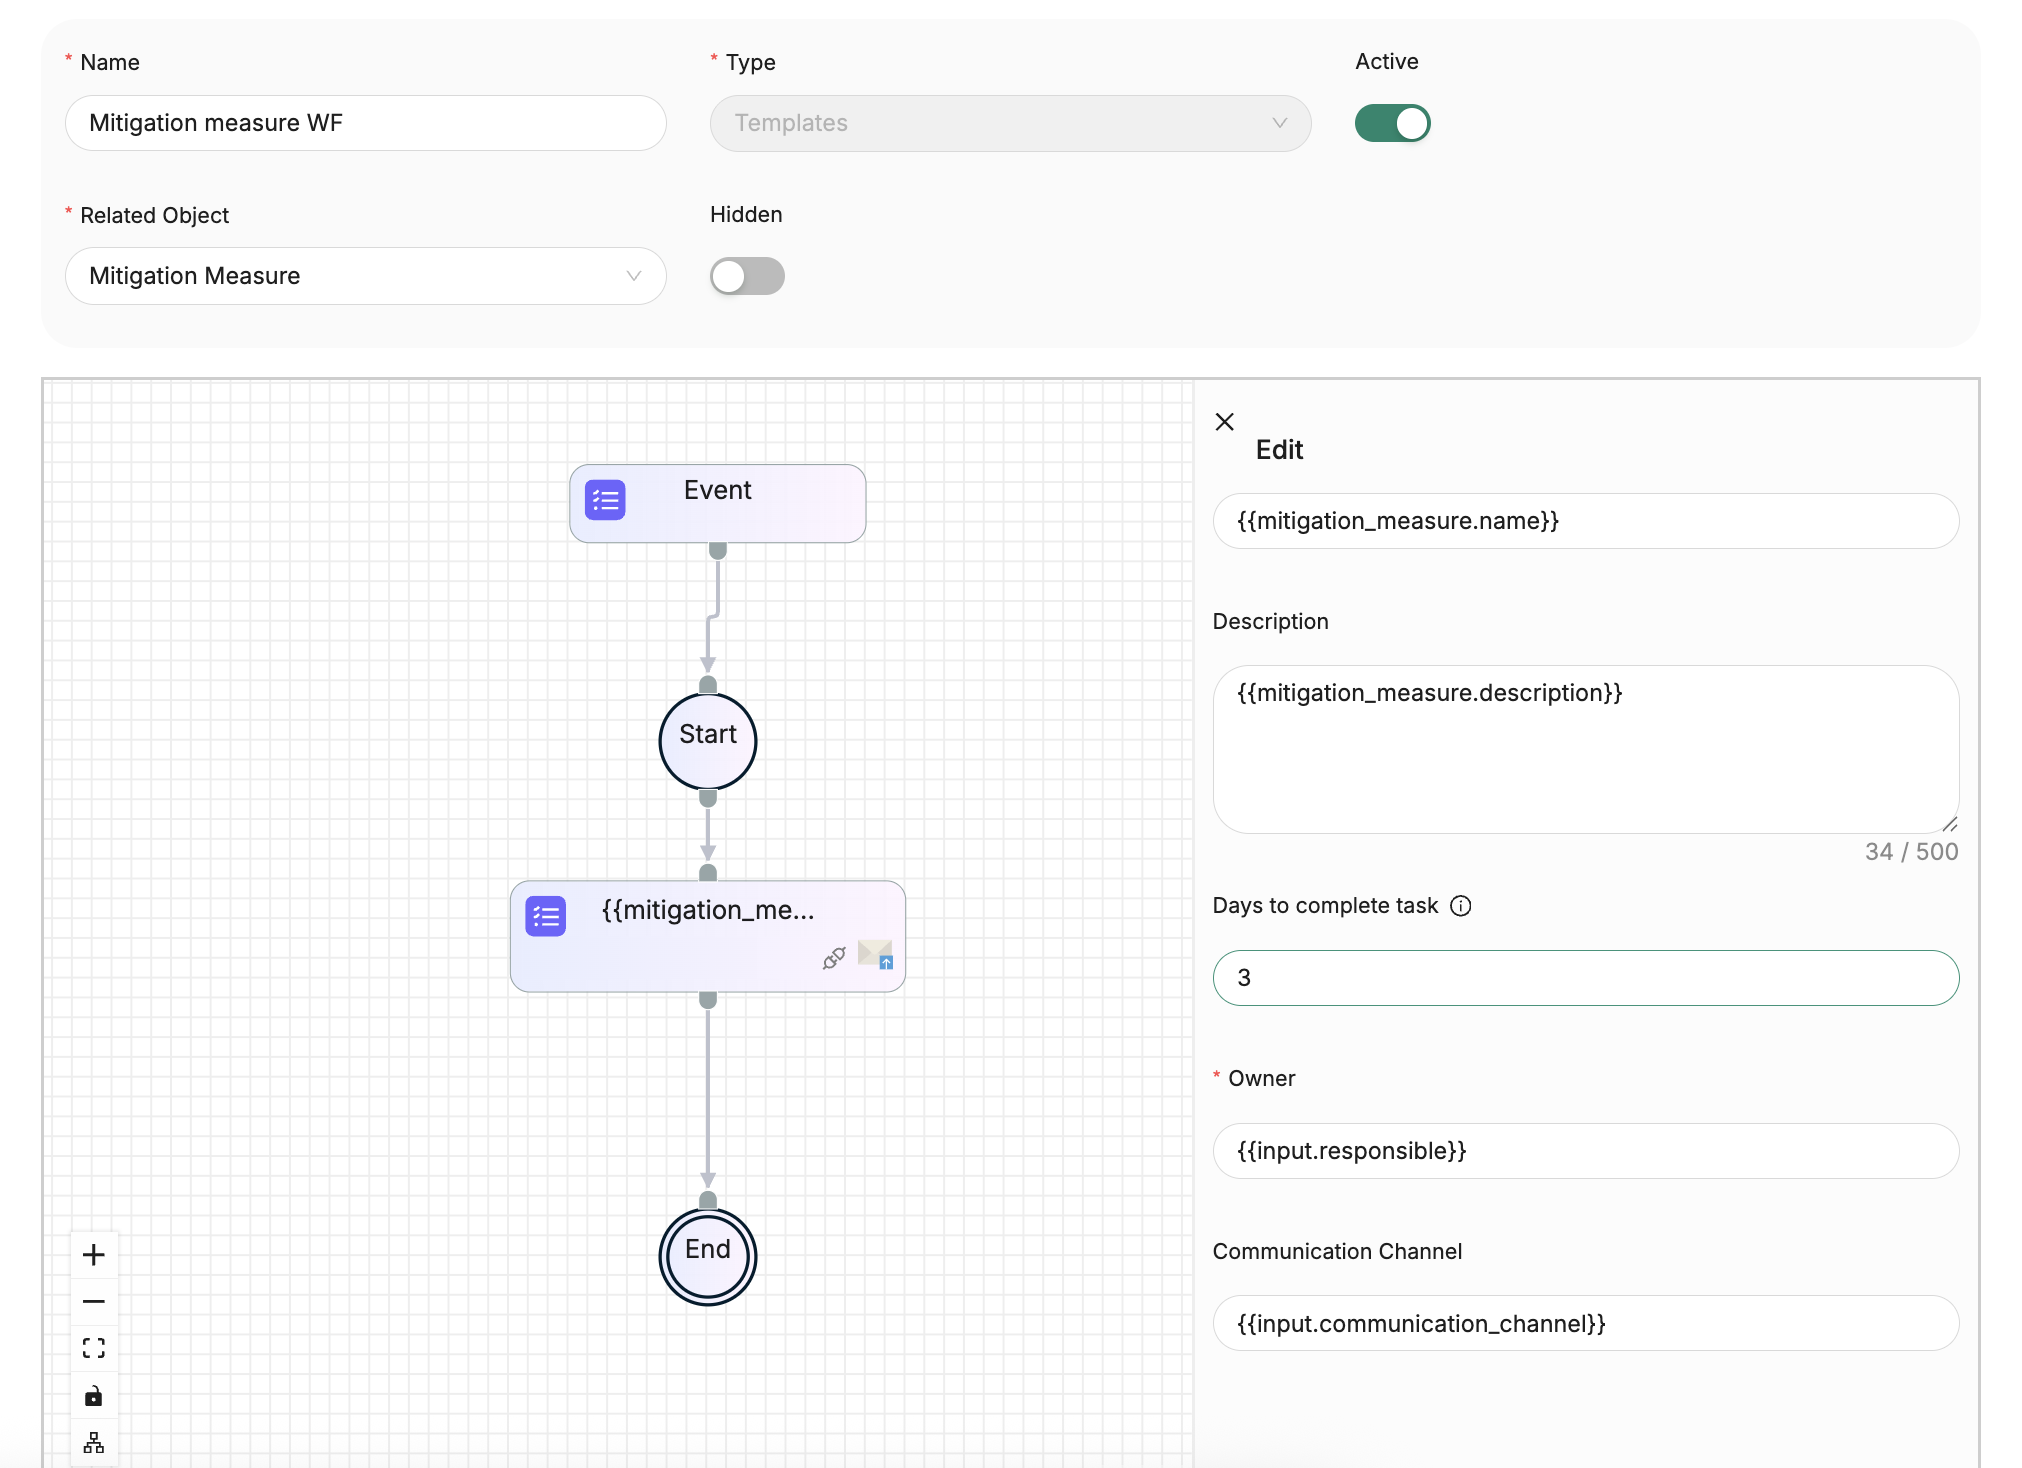
Task: Click the email envelope icon on task node
Action: (875, 954)
